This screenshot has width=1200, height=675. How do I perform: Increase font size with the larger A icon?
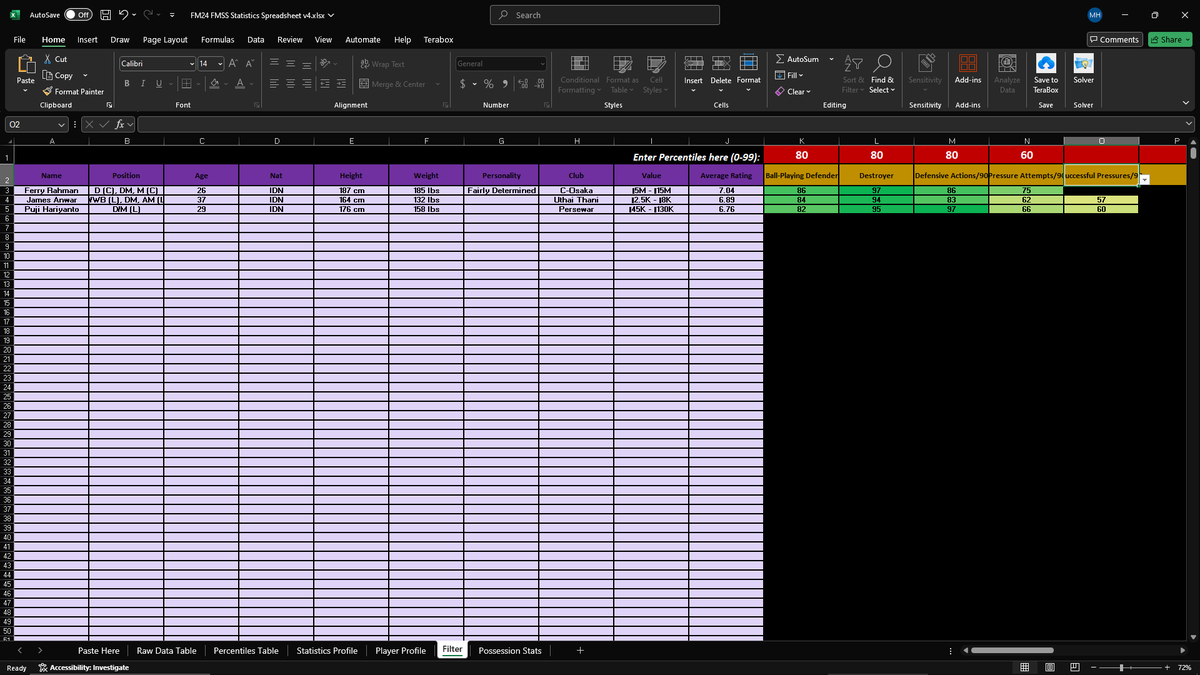pyautogui.click(x=234, y=64)
